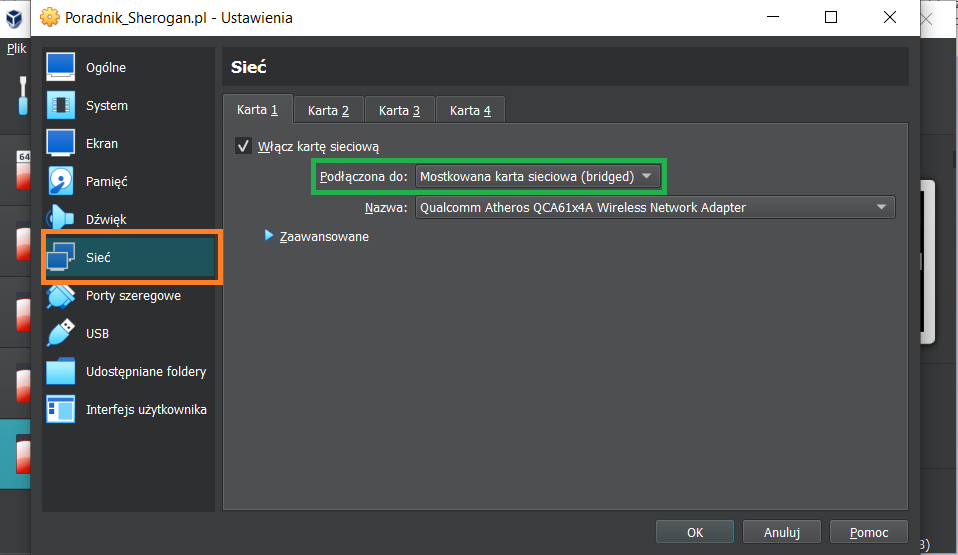Image resolution: width=958 pixels, height=555 pixels.
Task: Click the OK button
Action: 695,533
